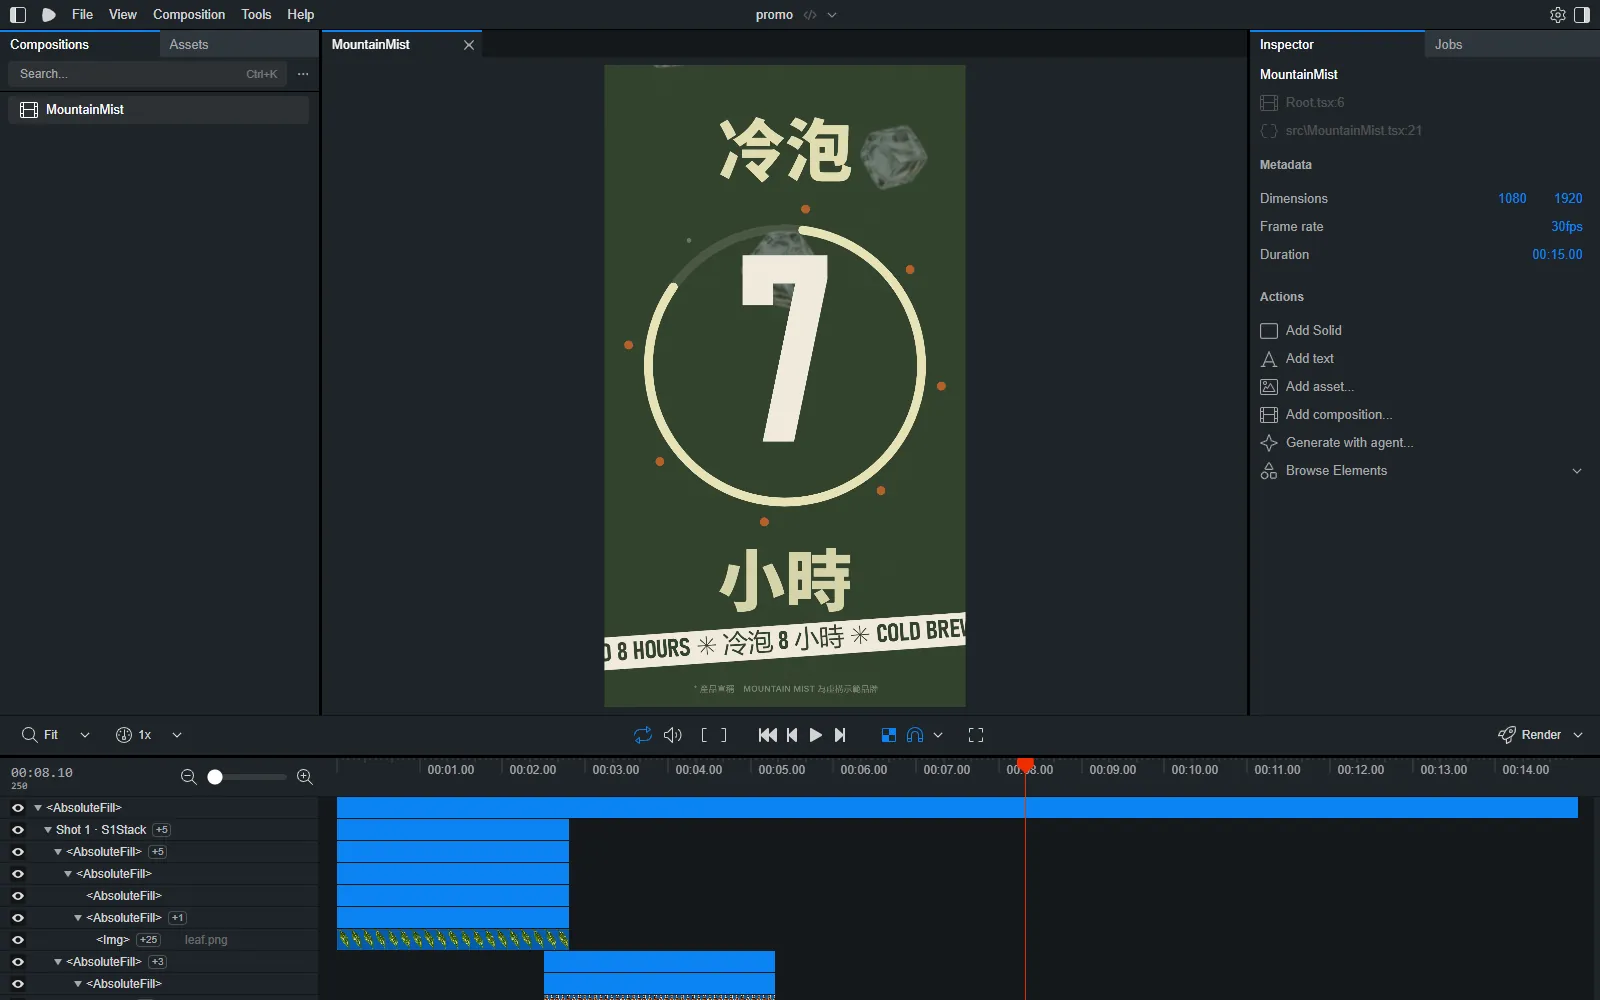Zoom in the timeline
This screenshot has height=1000, width=1600.
[x=305, y=777]
